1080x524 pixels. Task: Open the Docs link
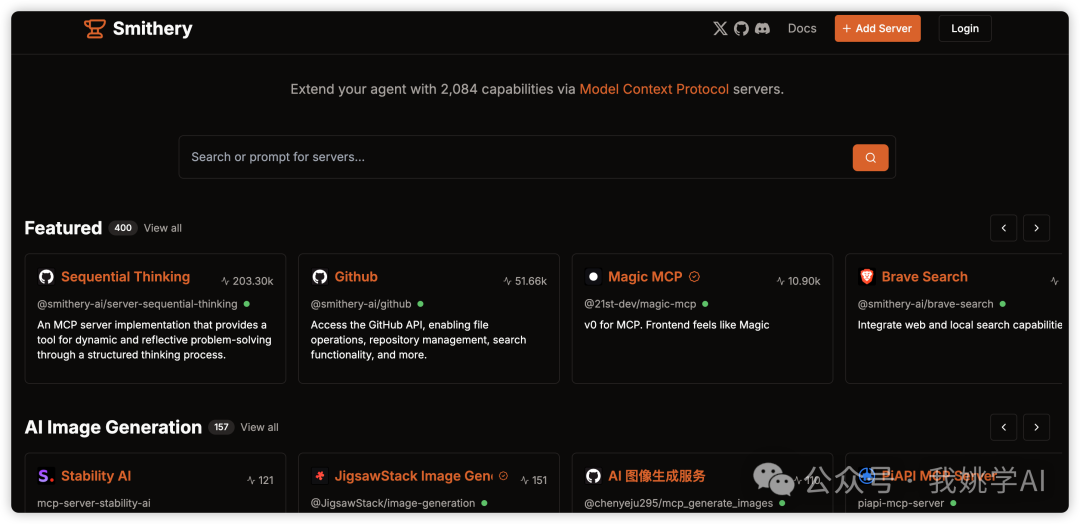(x=802, y=28)
